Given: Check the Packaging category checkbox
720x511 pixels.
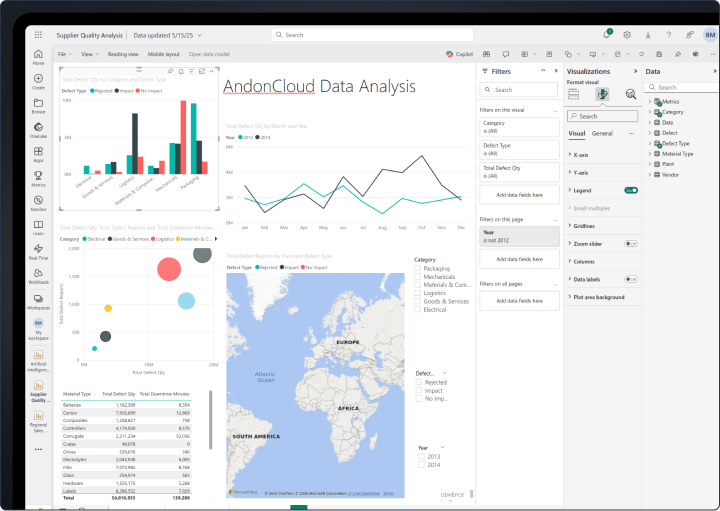Looking at the screenshot, I should click(417, 268).
